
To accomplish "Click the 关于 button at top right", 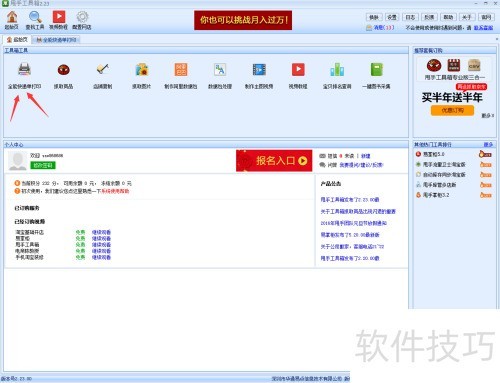I will pyautogui.click(x=467, y=17).
